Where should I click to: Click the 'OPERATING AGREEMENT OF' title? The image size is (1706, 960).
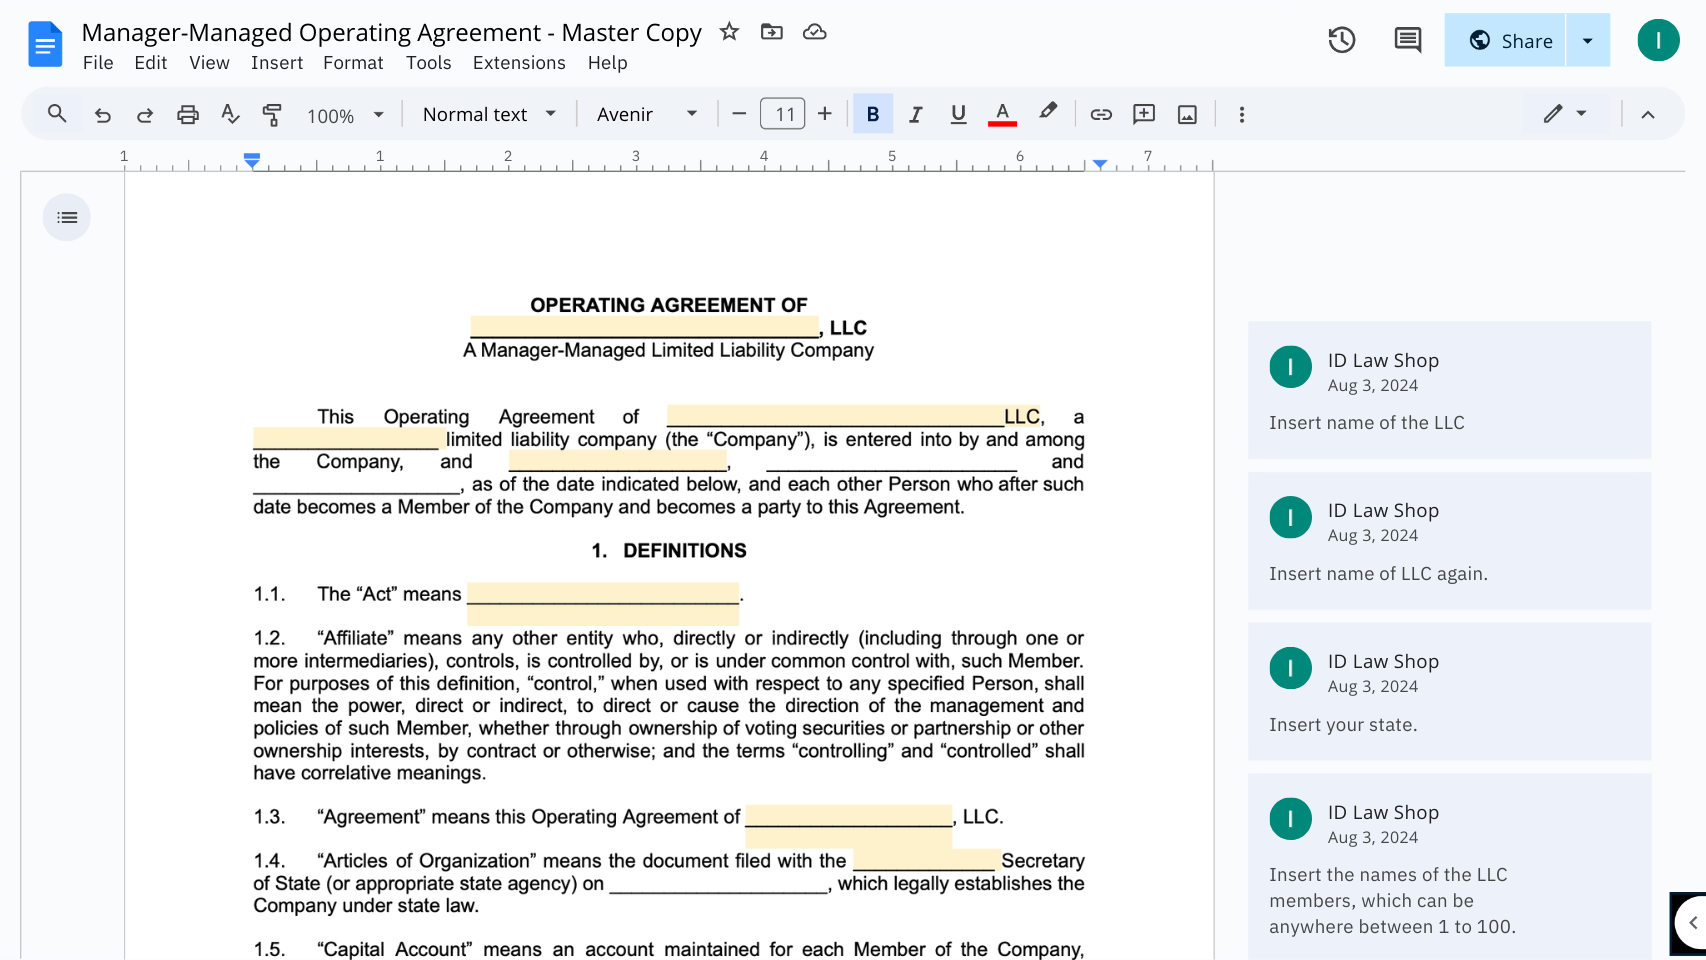669,305
